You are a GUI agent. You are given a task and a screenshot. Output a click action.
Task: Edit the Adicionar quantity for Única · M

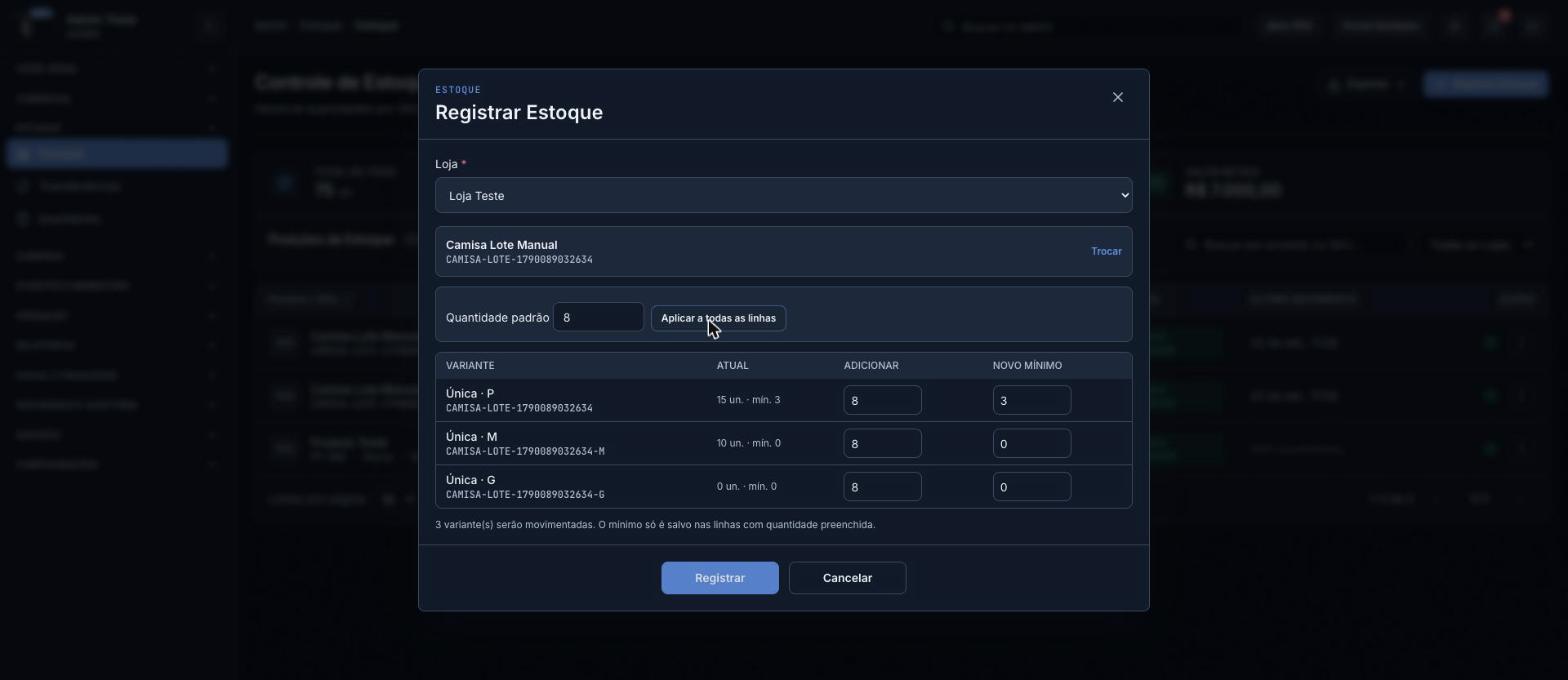pyautogui.click(x=882, y=443)
